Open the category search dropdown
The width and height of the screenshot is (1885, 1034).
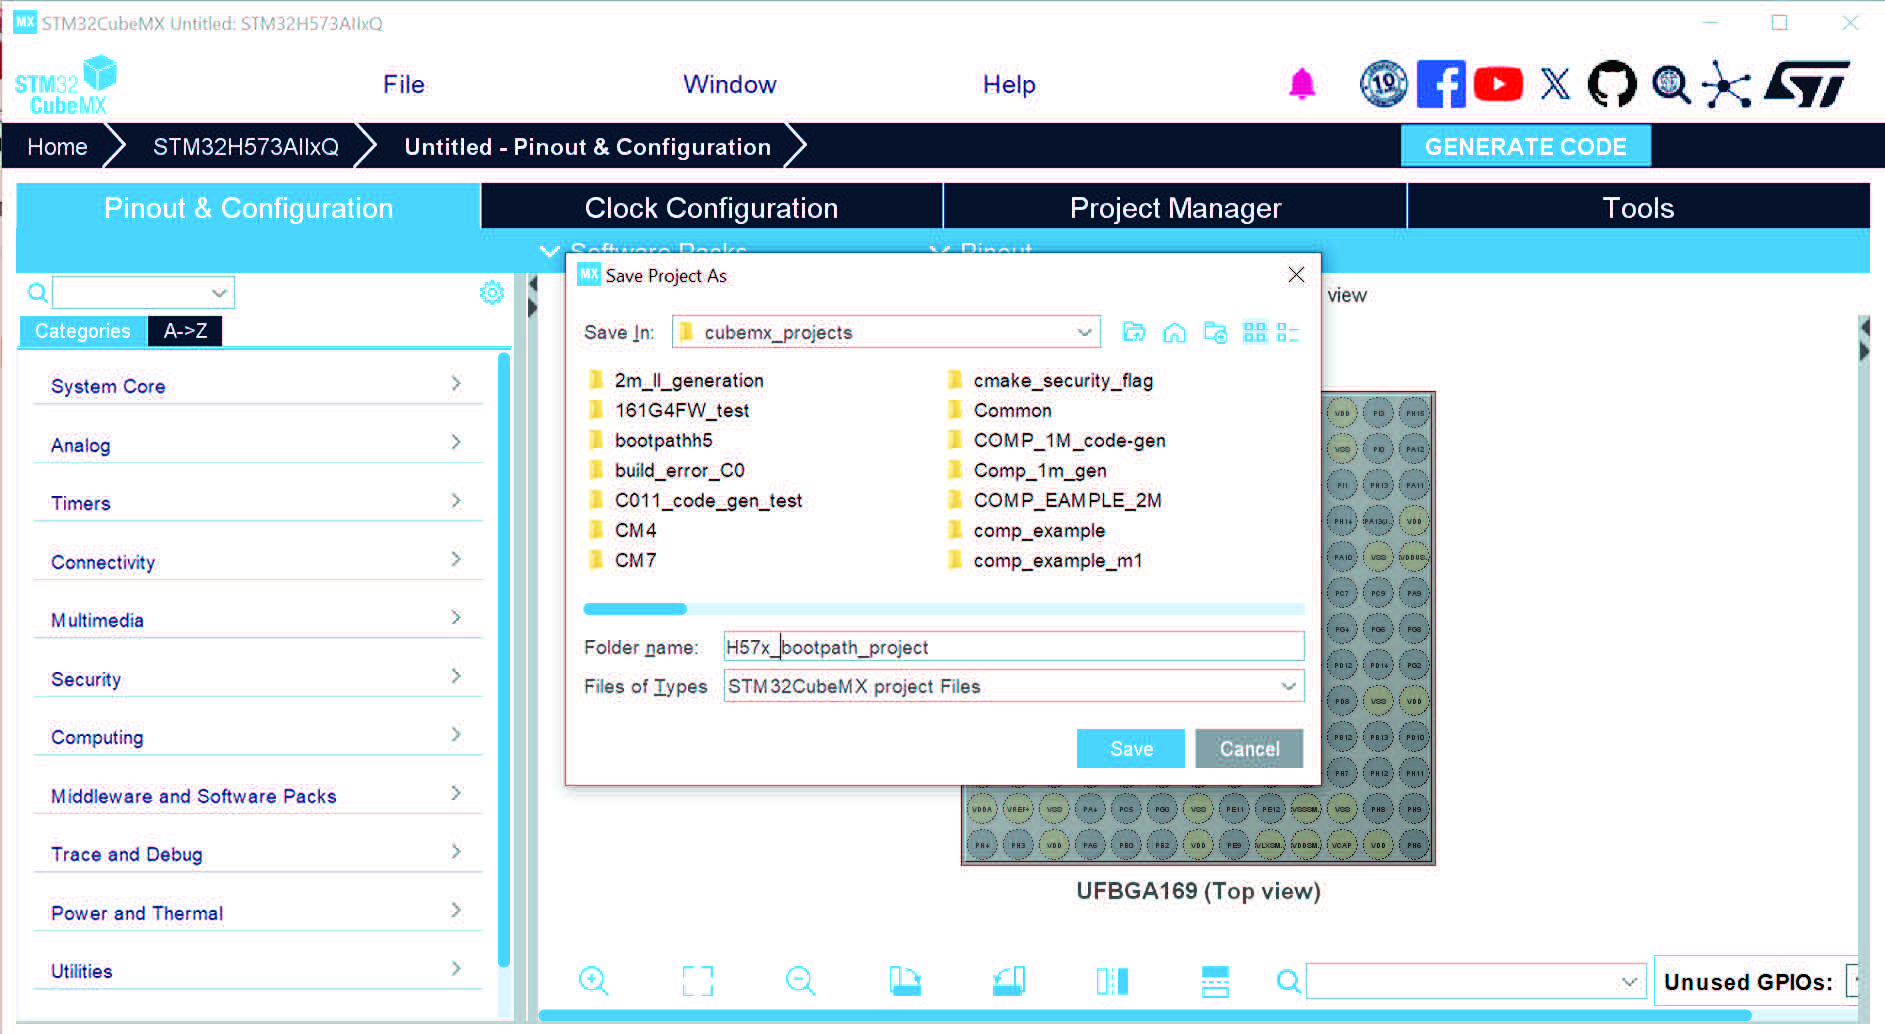pos(219,293)
